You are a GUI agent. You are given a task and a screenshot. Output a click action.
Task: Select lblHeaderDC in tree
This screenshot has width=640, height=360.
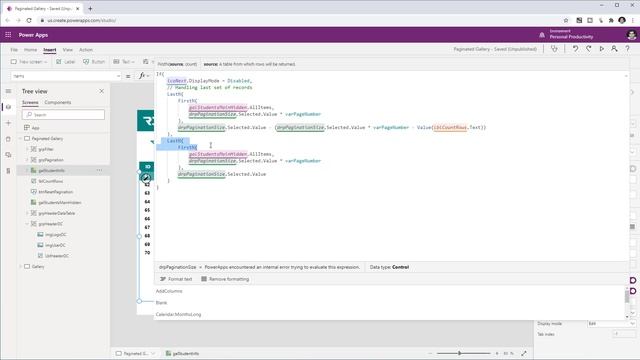(x=57, y=256)
